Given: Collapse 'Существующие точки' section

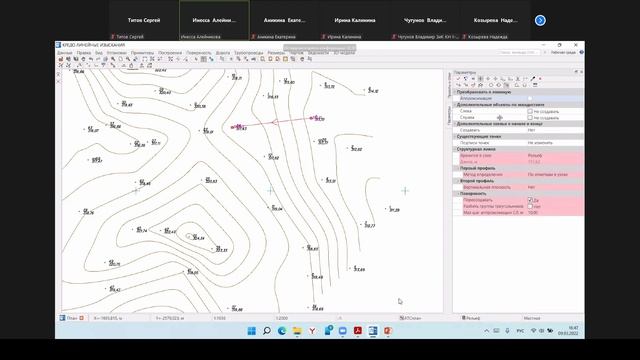Looking at the screenshot, I should [x=455, y=136].
